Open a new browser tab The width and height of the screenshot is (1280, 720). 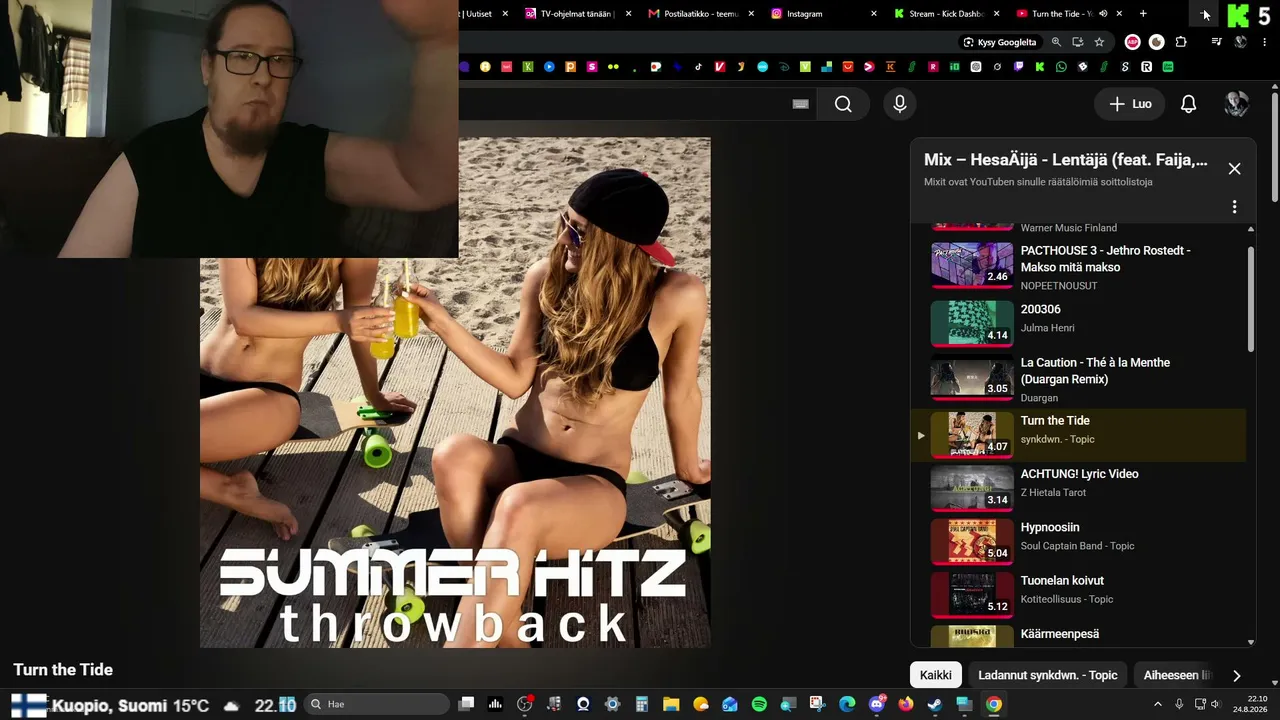tap(1143, 14)
